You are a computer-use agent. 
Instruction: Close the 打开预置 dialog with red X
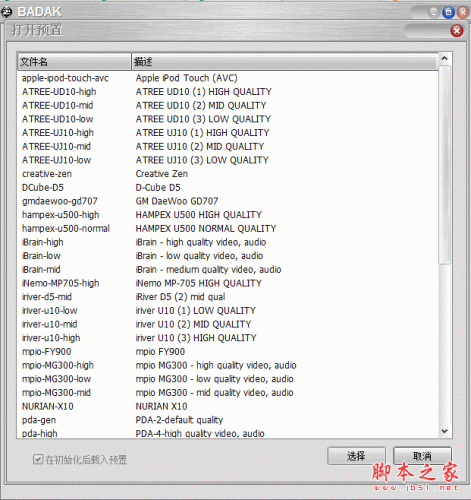(457, 31)
